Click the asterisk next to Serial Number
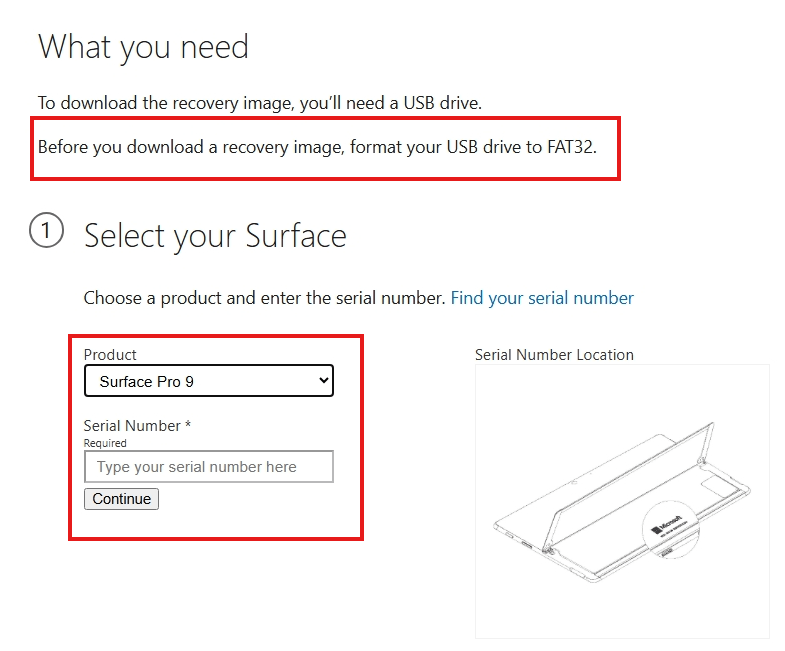 (x=188, y=425)
